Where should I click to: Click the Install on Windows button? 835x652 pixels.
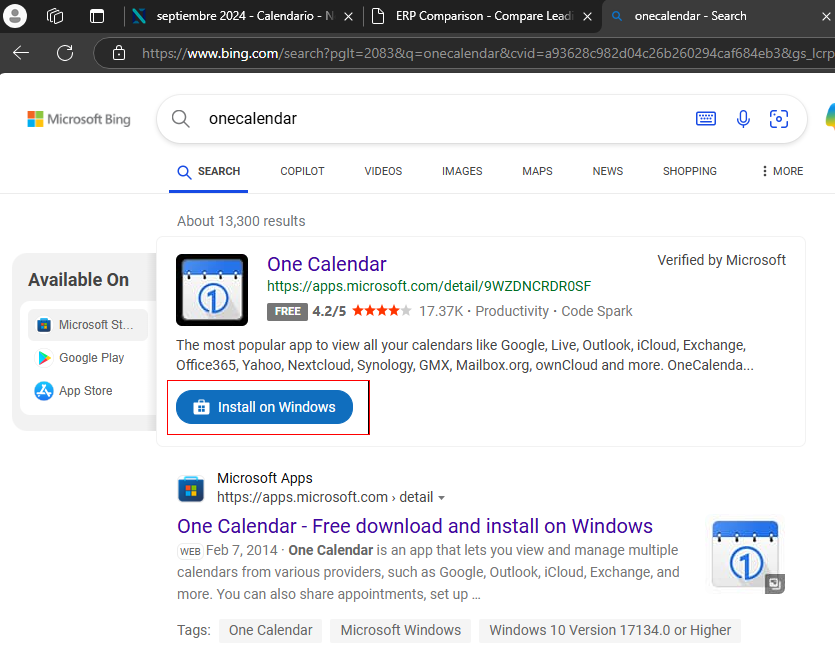pyautogui.click(x=264, y=407)
